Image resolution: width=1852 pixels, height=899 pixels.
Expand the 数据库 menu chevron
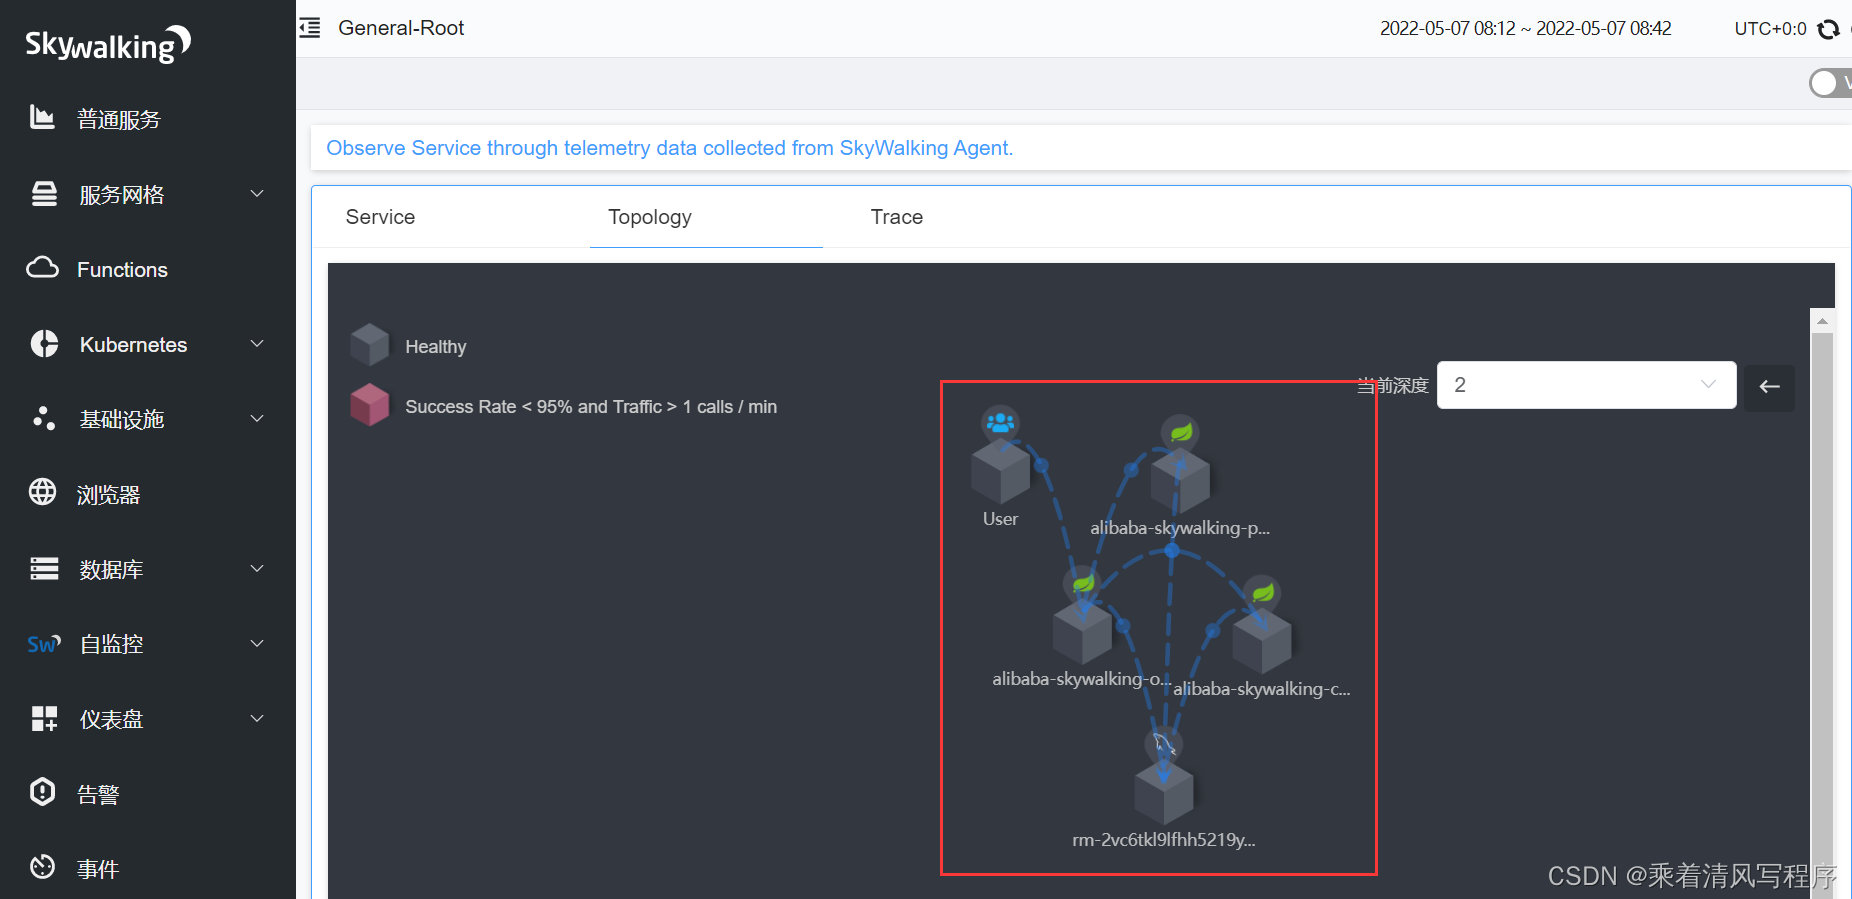tap(257, 568)
